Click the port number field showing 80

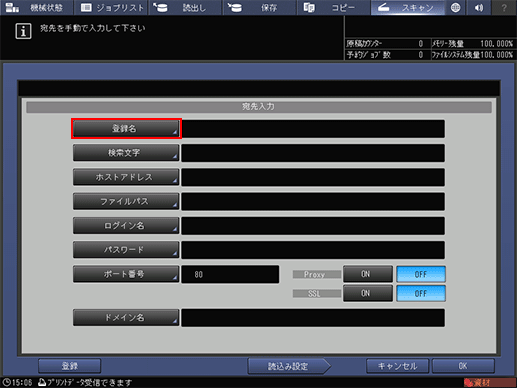[230, 274]
